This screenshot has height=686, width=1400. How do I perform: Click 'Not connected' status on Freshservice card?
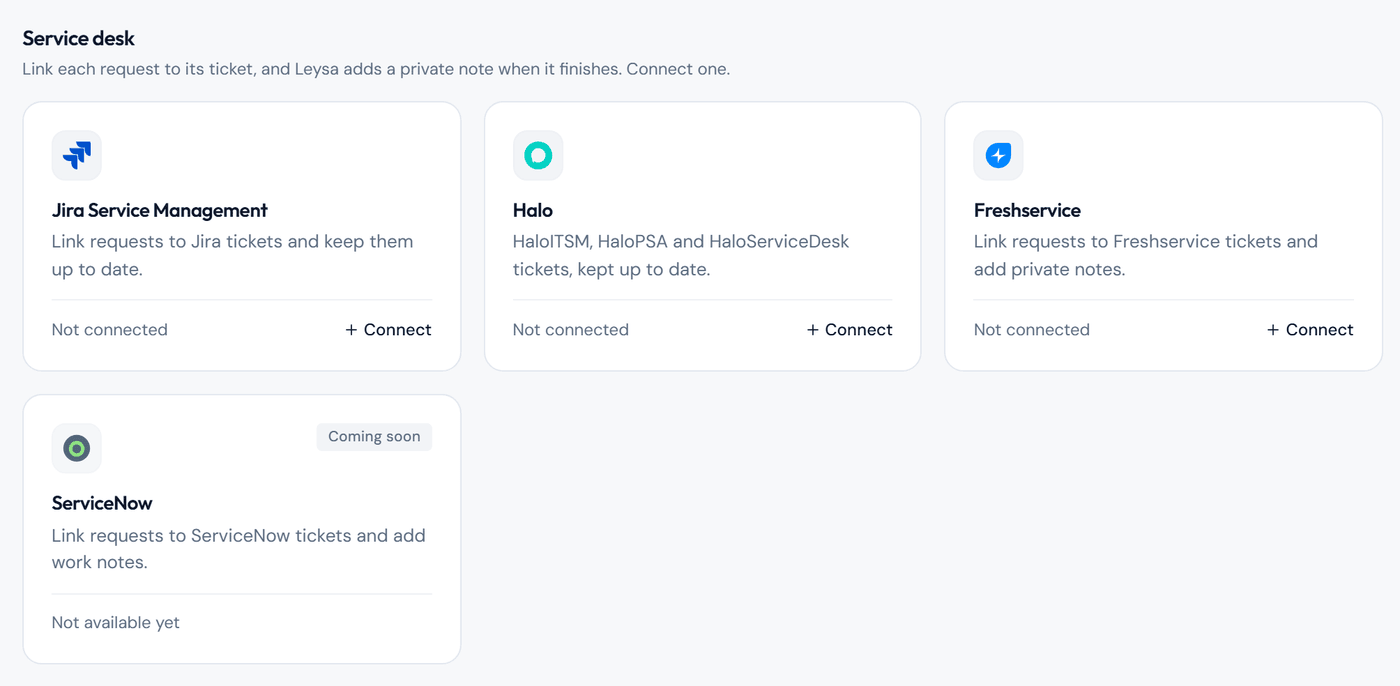click(1032, 330)
